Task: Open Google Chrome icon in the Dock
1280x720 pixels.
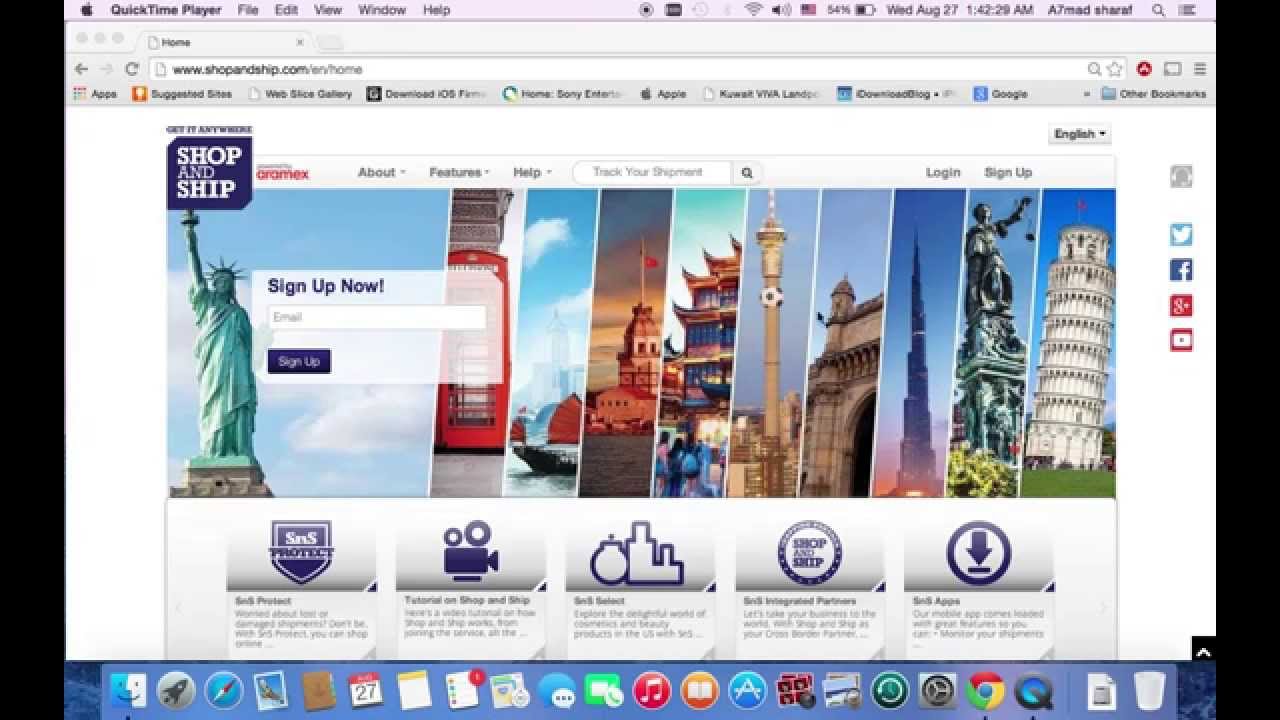Action: 985,691
